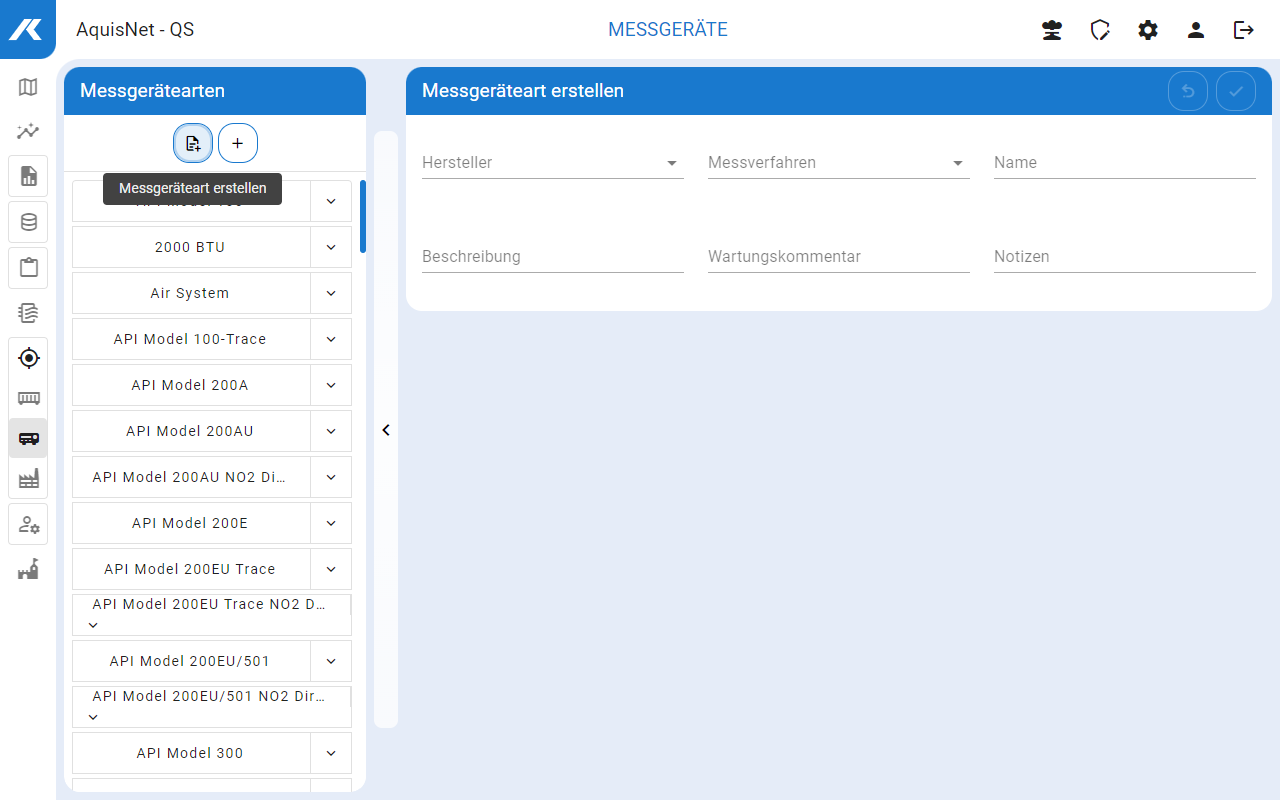This screenshot has width=1280, height=800.
Task: Open the user profile icon
Action: click(x=1196, y=30)
